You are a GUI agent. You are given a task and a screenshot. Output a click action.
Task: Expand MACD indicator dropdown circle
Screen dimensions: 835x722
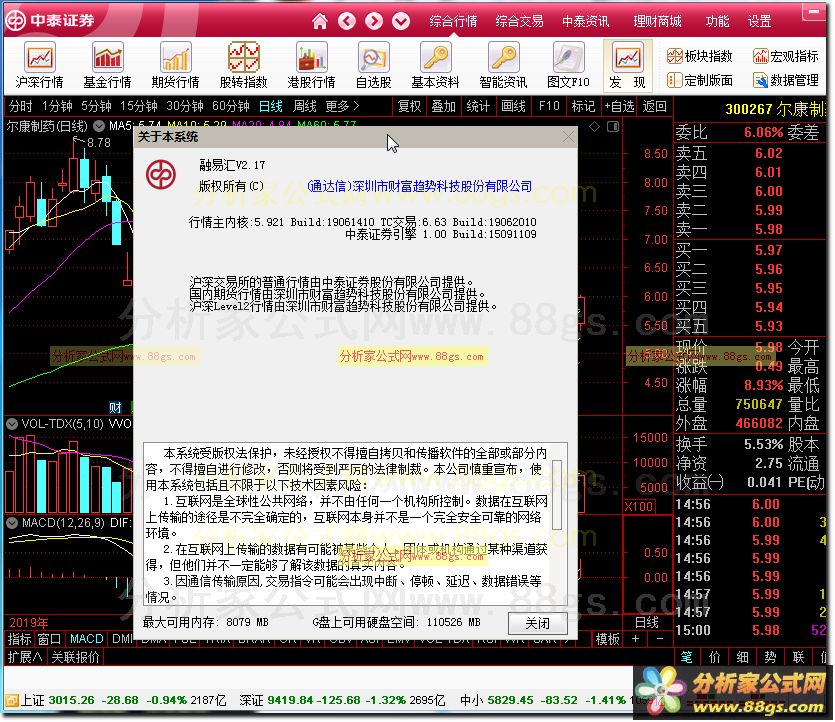12,523
